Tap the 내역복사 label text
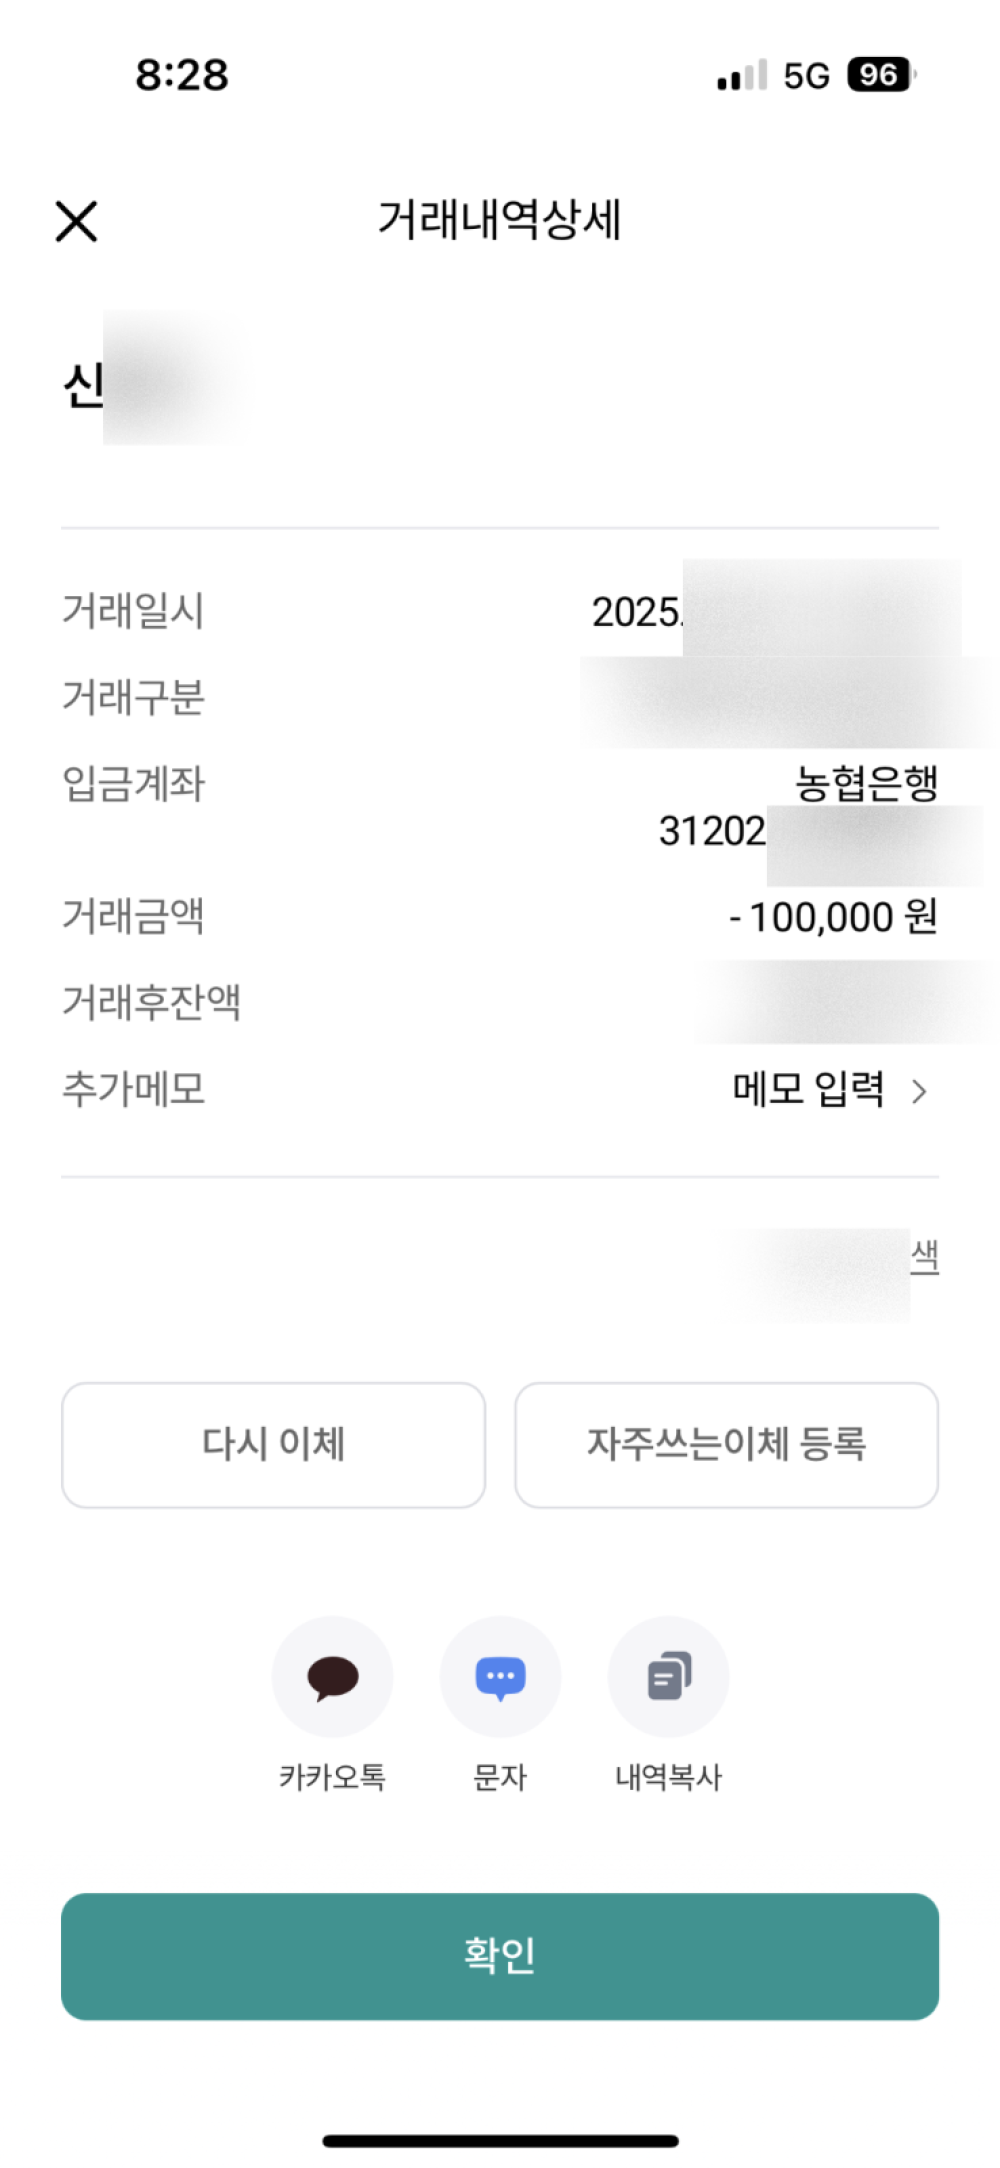The image size is (1000, 2168). [668, 1777]
